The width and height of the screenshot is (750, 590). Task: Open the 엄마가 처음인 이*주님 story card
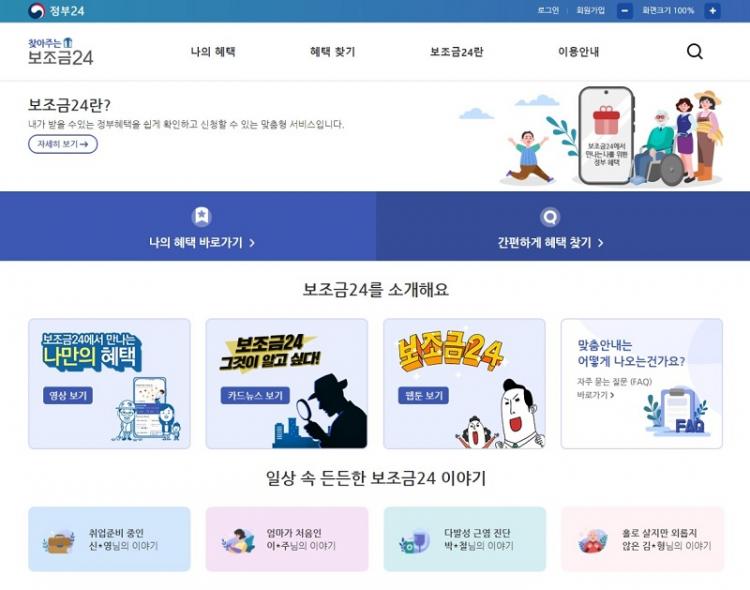click(x=287, y=539)
